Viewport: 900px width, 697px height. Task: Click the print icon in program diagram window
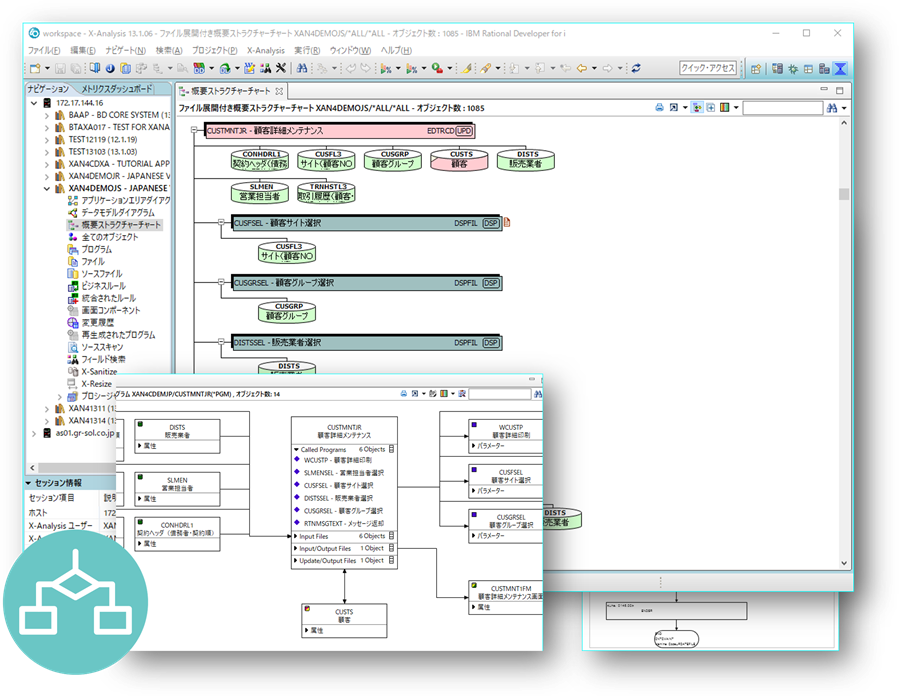click(404, 393)
